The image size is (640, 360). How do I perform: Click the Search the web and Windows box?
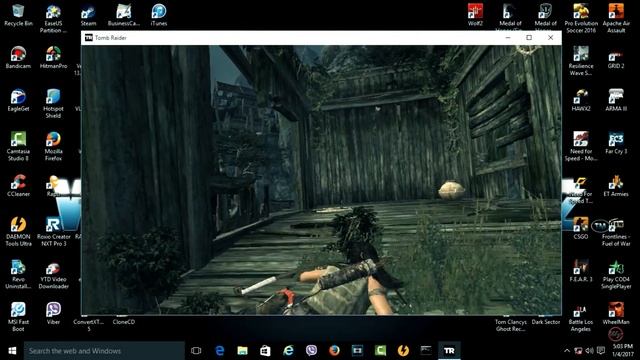pos(104,351)
